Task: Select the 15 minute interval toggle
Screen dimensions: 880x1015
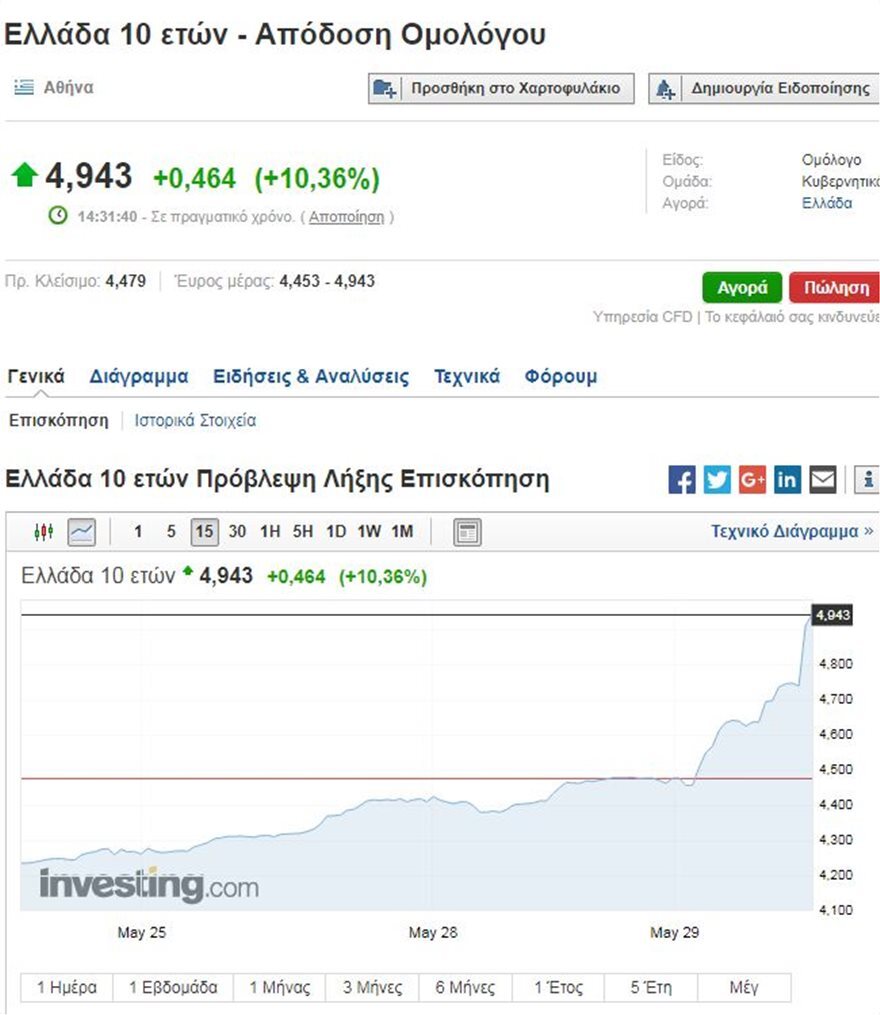Action: (204, 532)
